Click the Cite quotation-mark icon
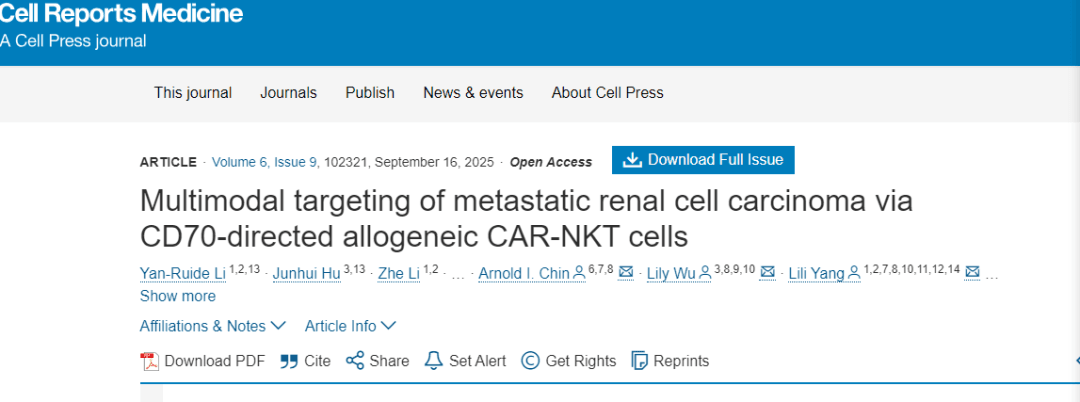 pyautogui.click(x=289, y=361)
